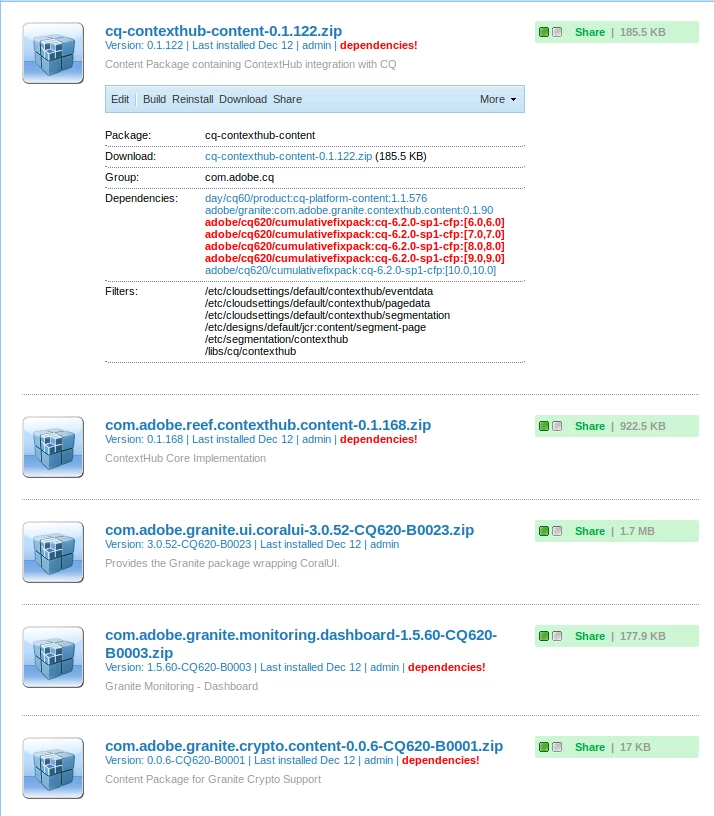Select filter path /etc/cloudsettings/default/contexthub/eventdata

coord(319,291)
